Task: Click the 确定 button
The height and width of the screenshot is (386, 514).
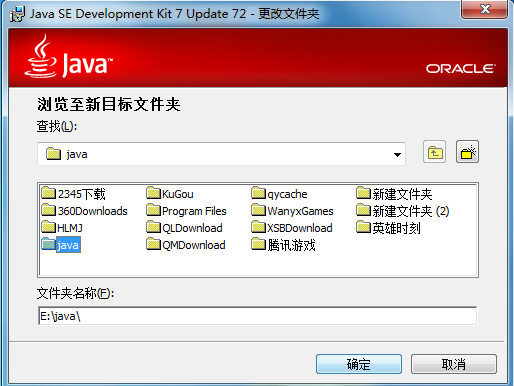Action: coord(359,364)
